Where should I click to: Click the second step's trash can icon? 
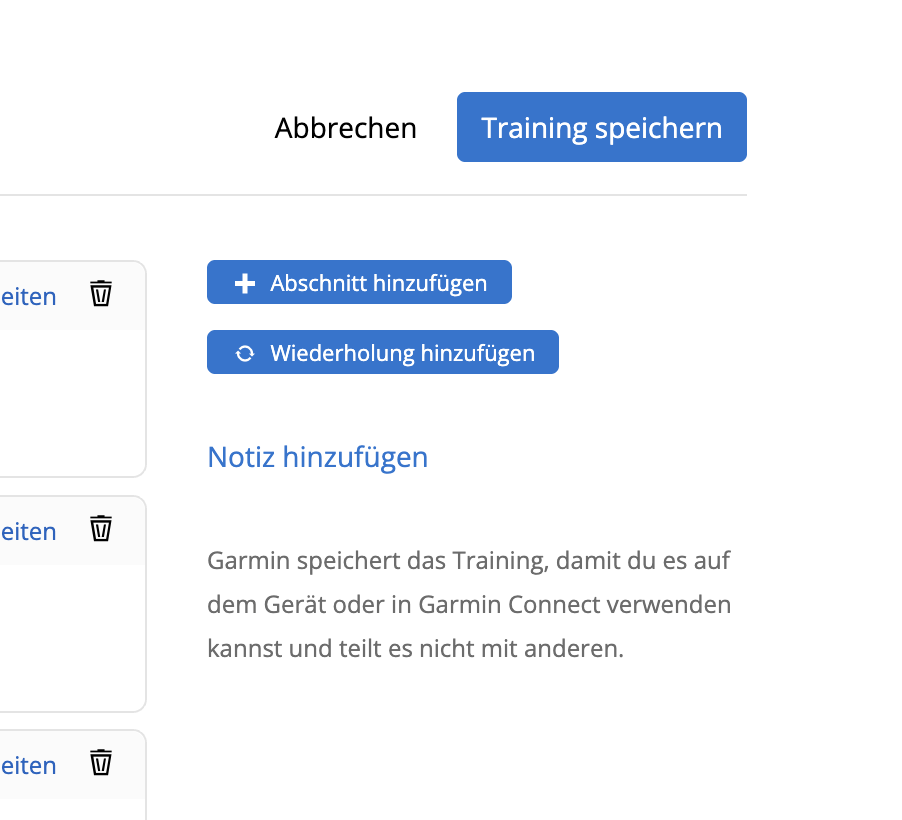101,528
